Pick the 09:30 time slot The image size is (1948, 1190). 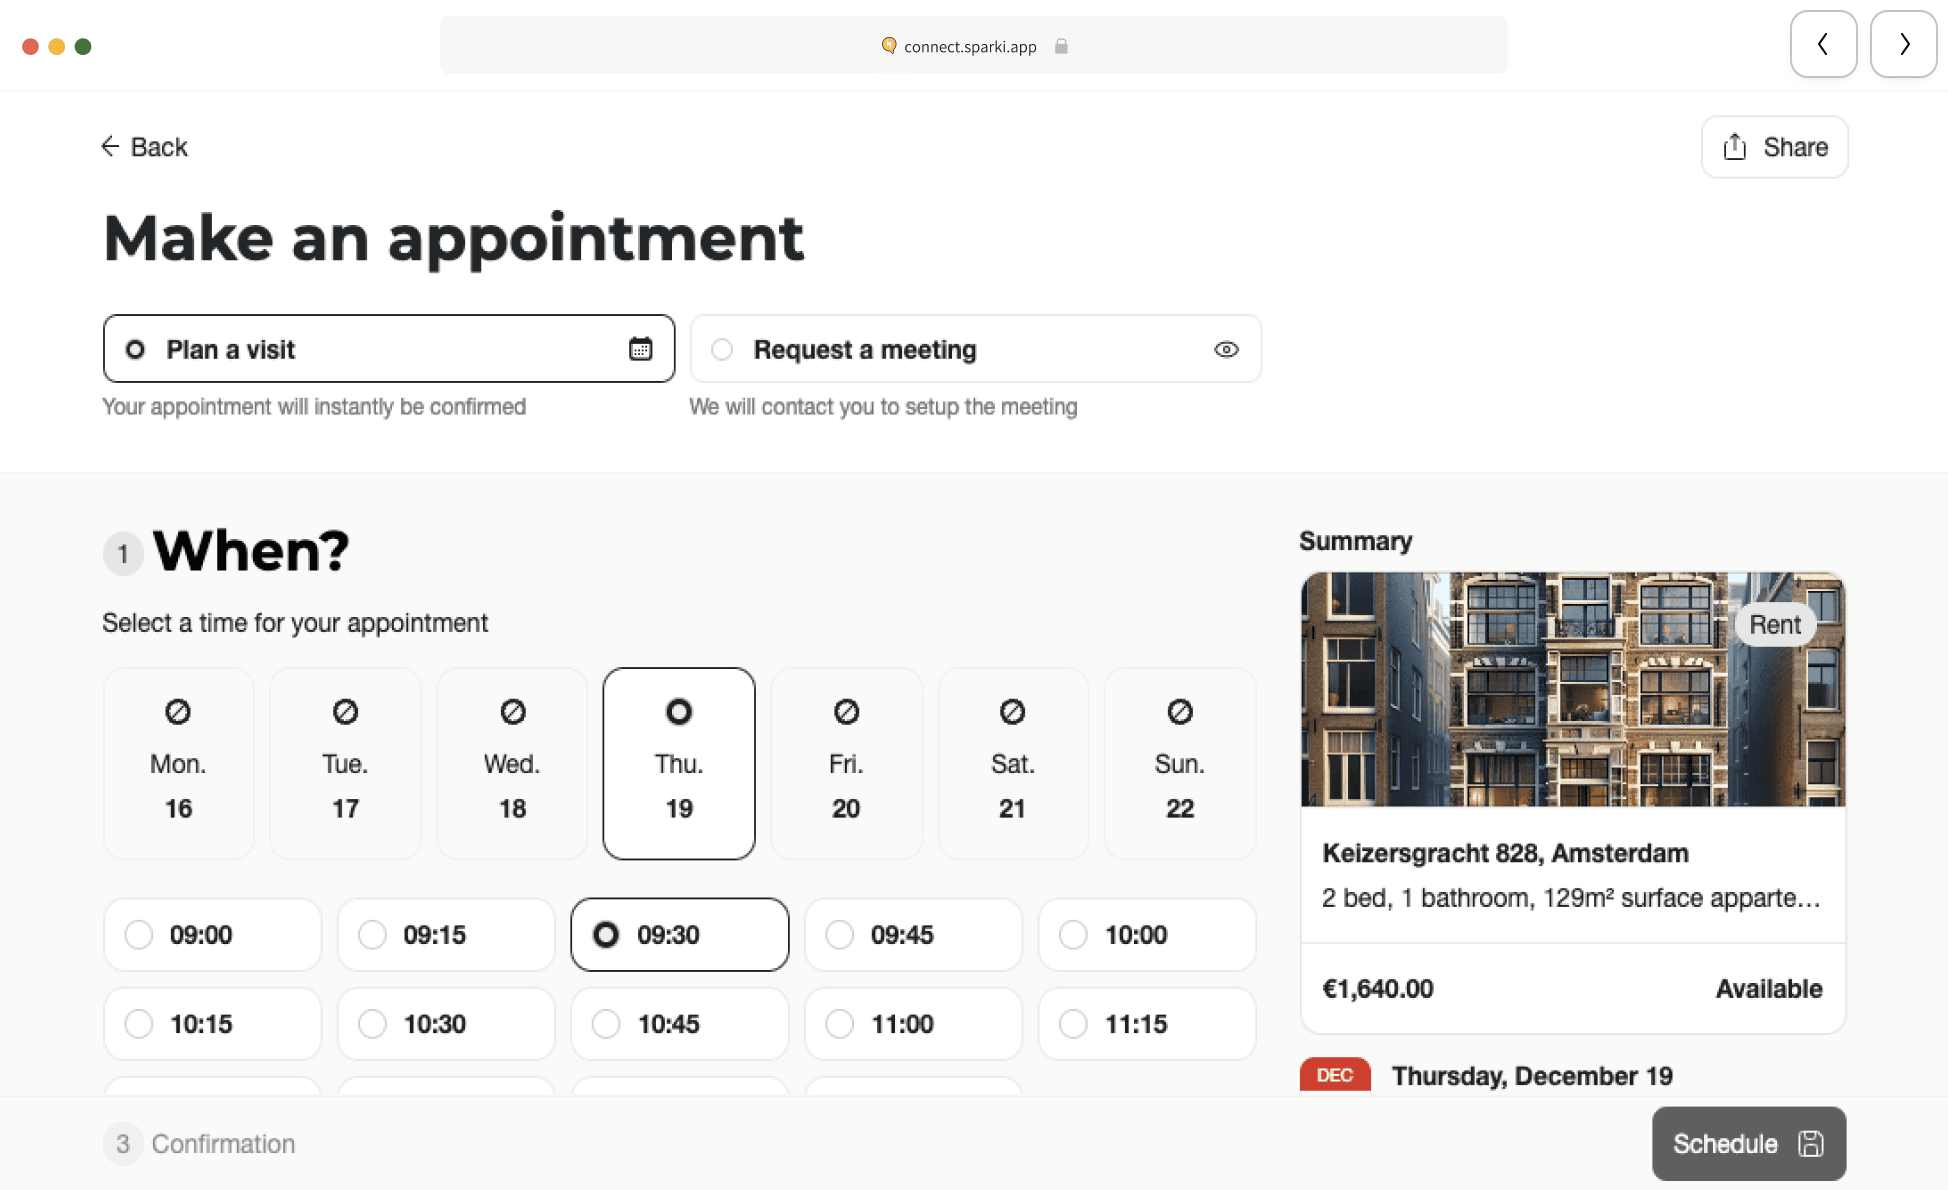point(680,934)
